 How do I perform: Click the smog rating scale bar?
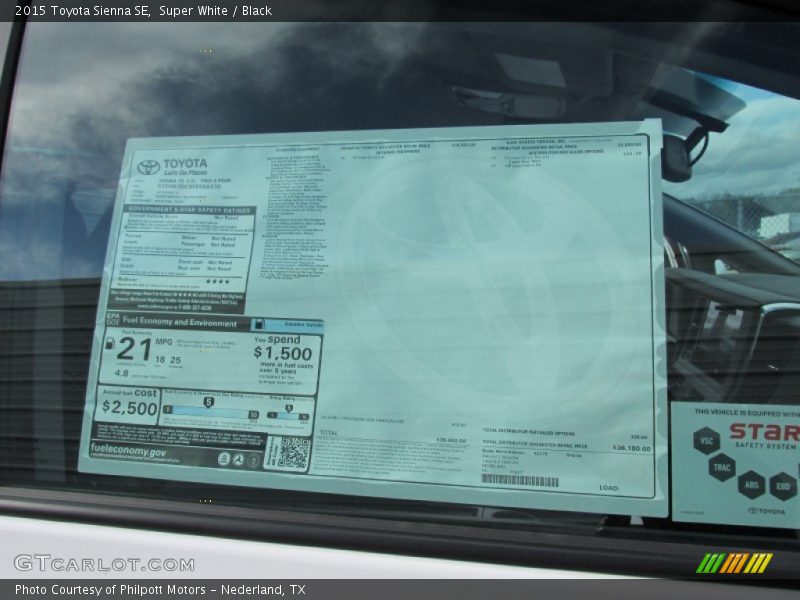tap(288, 414)
